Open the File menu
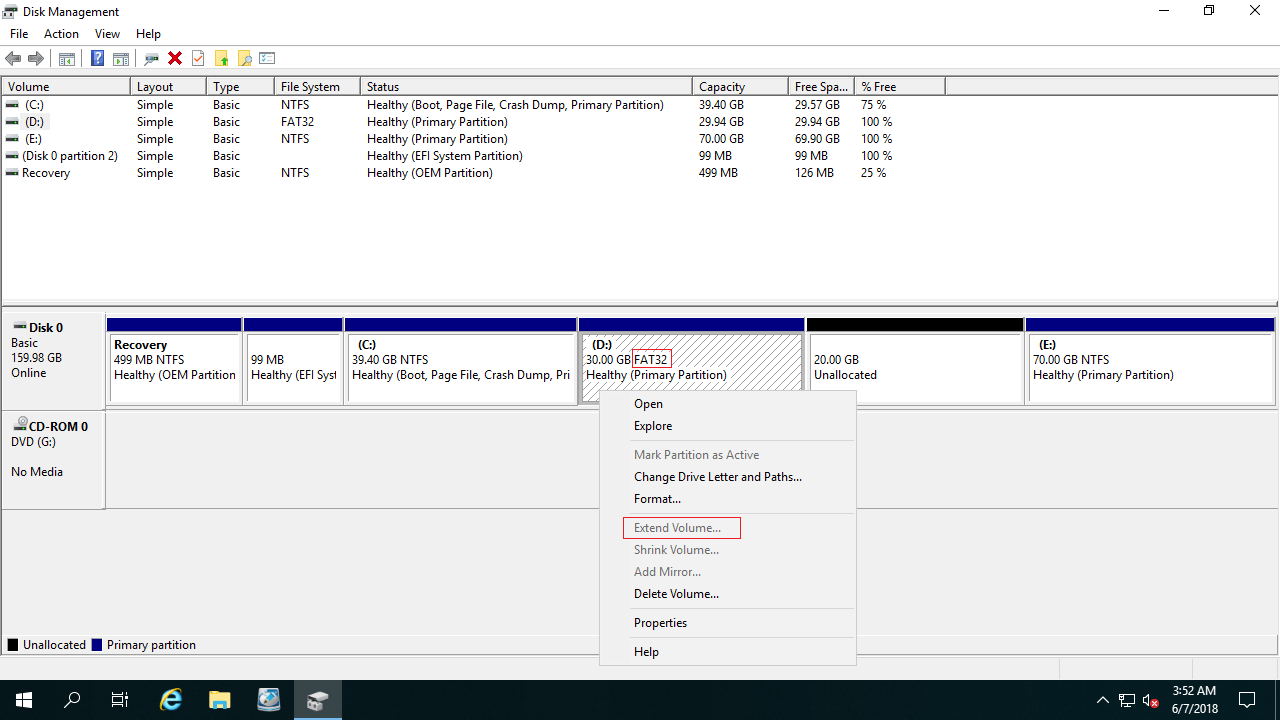This screenshot has height=720, width=1280. pyautogui.click(x=19, y=34)
